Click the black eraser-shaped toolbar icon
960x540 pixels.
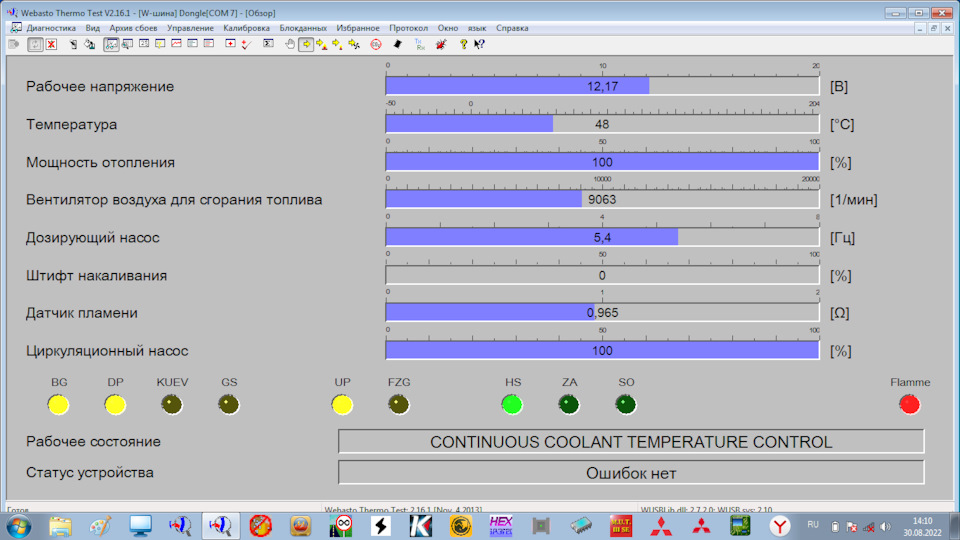397,44
